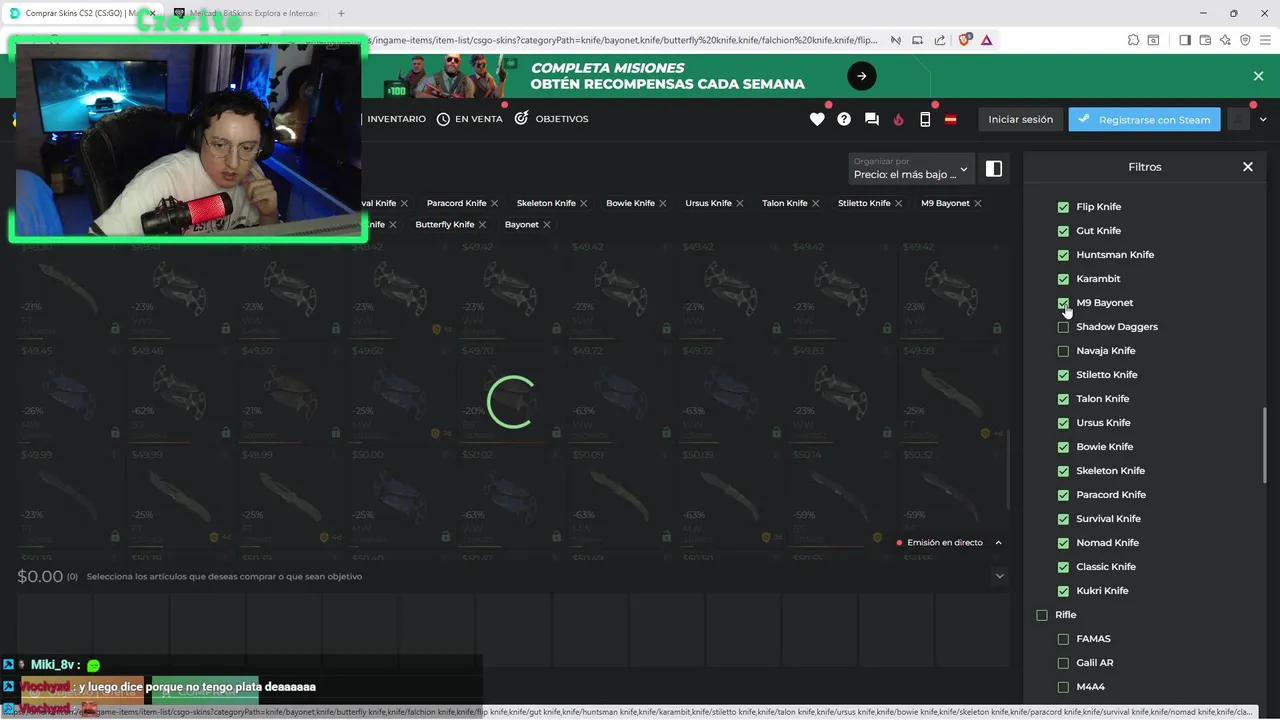Viewport: 1280px width, 720px height.
Task: Open the wishlist heart icon
Action: pos(817,119)
